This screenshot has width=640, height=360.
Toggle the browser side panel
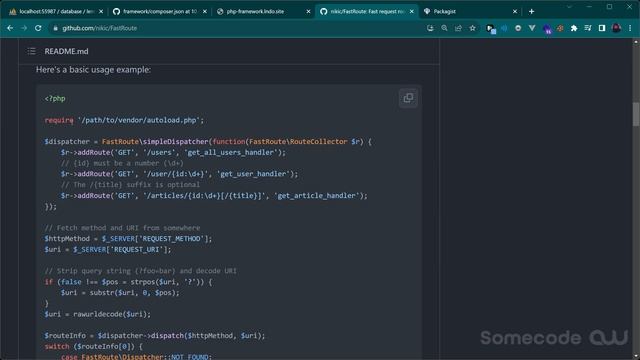pos(602,28)
